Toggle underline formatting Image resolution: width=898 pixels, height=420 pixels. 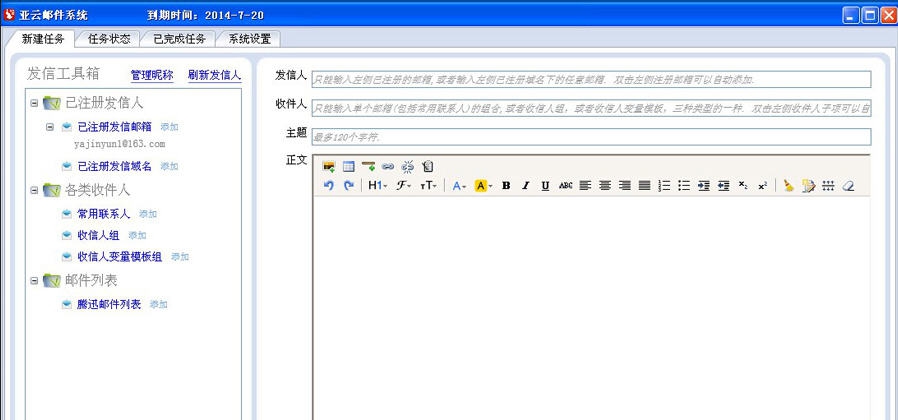(x=545, y=186)
